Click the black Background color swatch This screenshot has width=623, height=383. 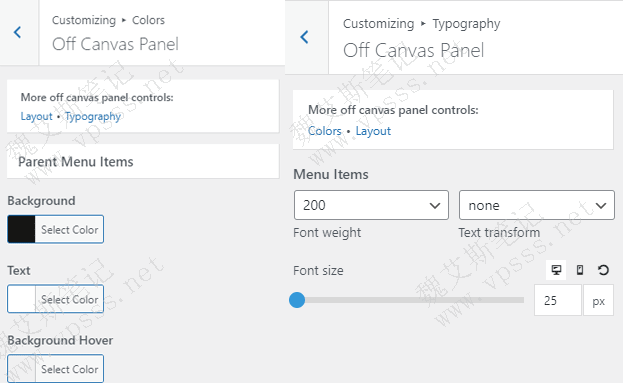[x=21, y=229]
